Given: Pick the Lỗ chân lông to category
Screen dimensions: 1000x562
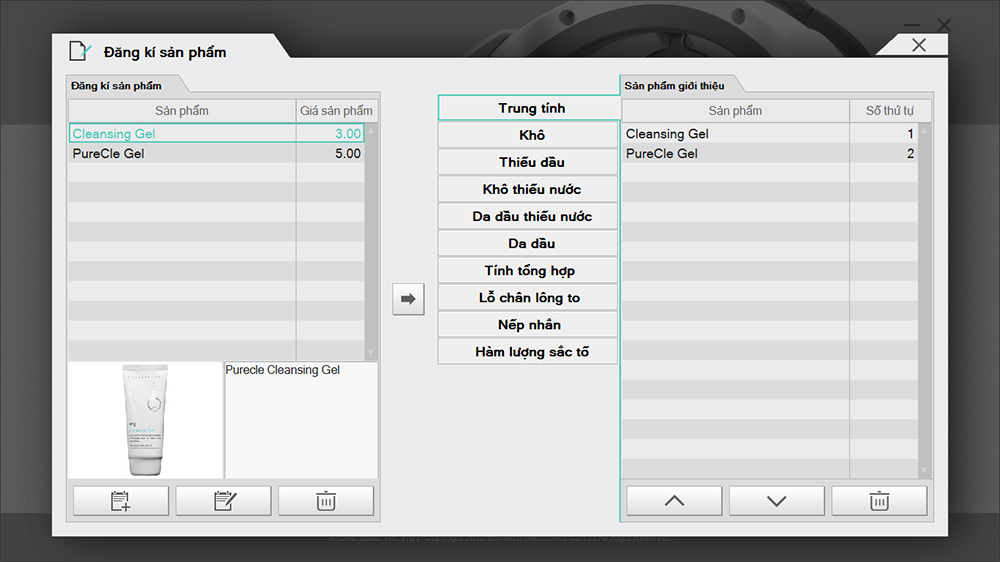Looking at the screenshot, I should click(530, 298).
